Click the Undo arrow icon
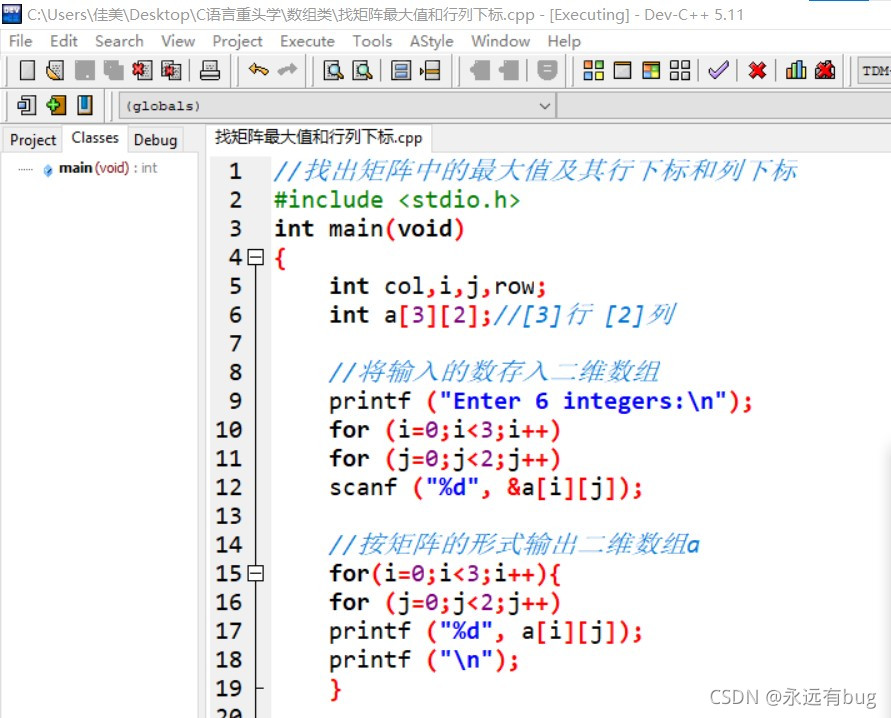This screenshot has width=891, height=718. 259,70
